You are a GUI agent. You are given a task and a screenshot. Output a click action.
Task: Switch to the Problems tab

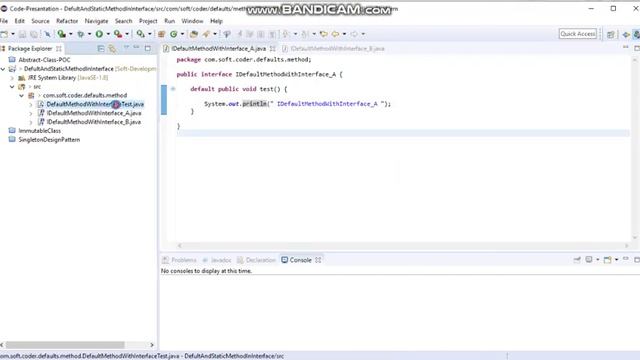pos(180,260)
